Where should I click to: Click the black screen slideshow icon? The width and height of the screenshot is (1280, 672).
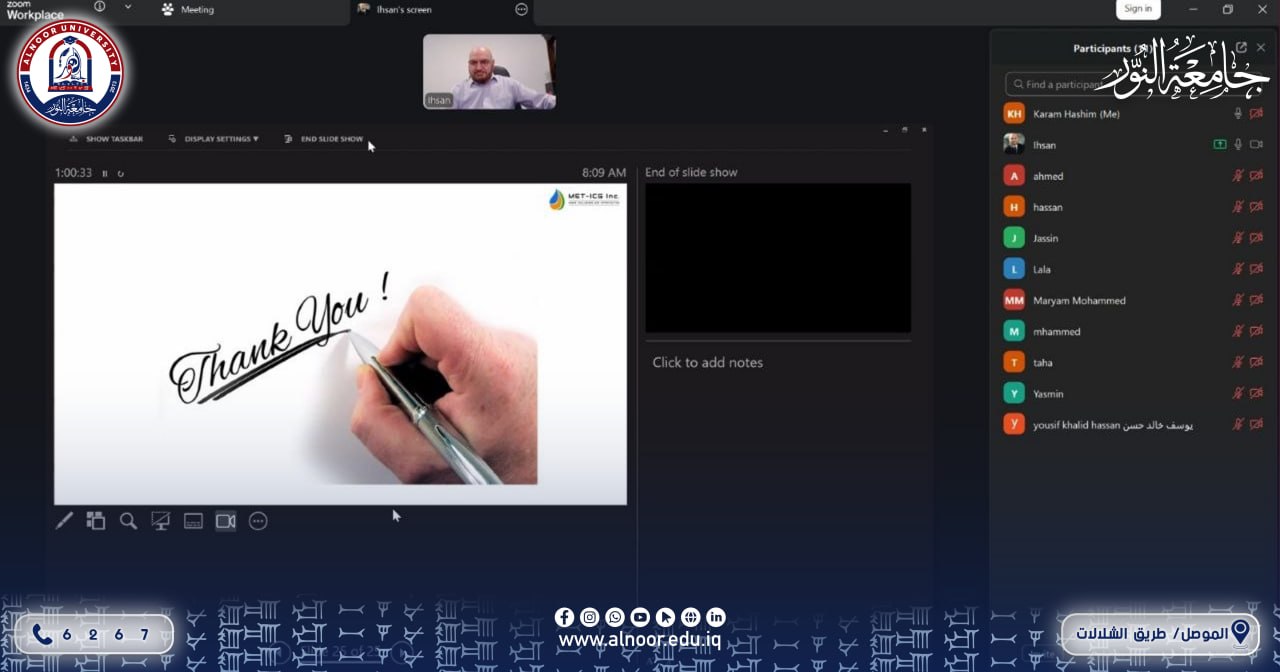[x=160, y=520]
